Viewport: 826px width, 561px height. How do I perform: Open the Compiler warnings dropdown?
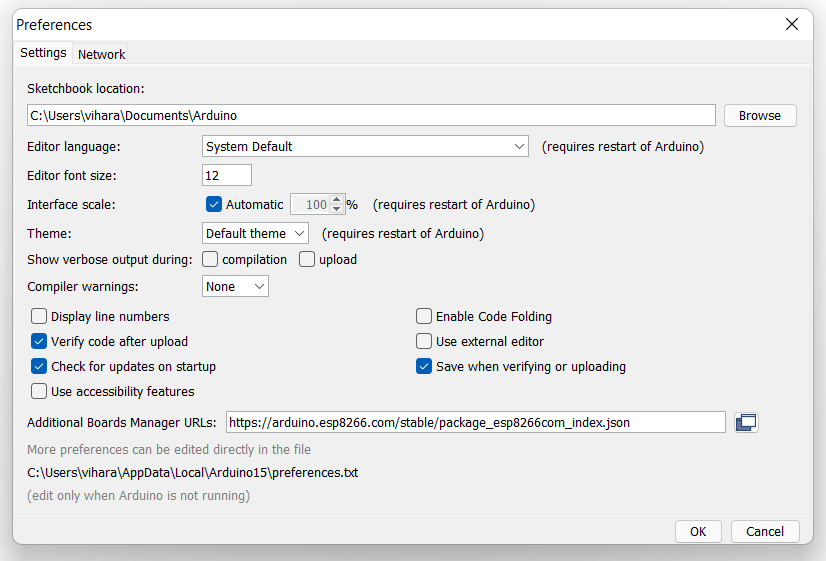[x=235, y=286]
